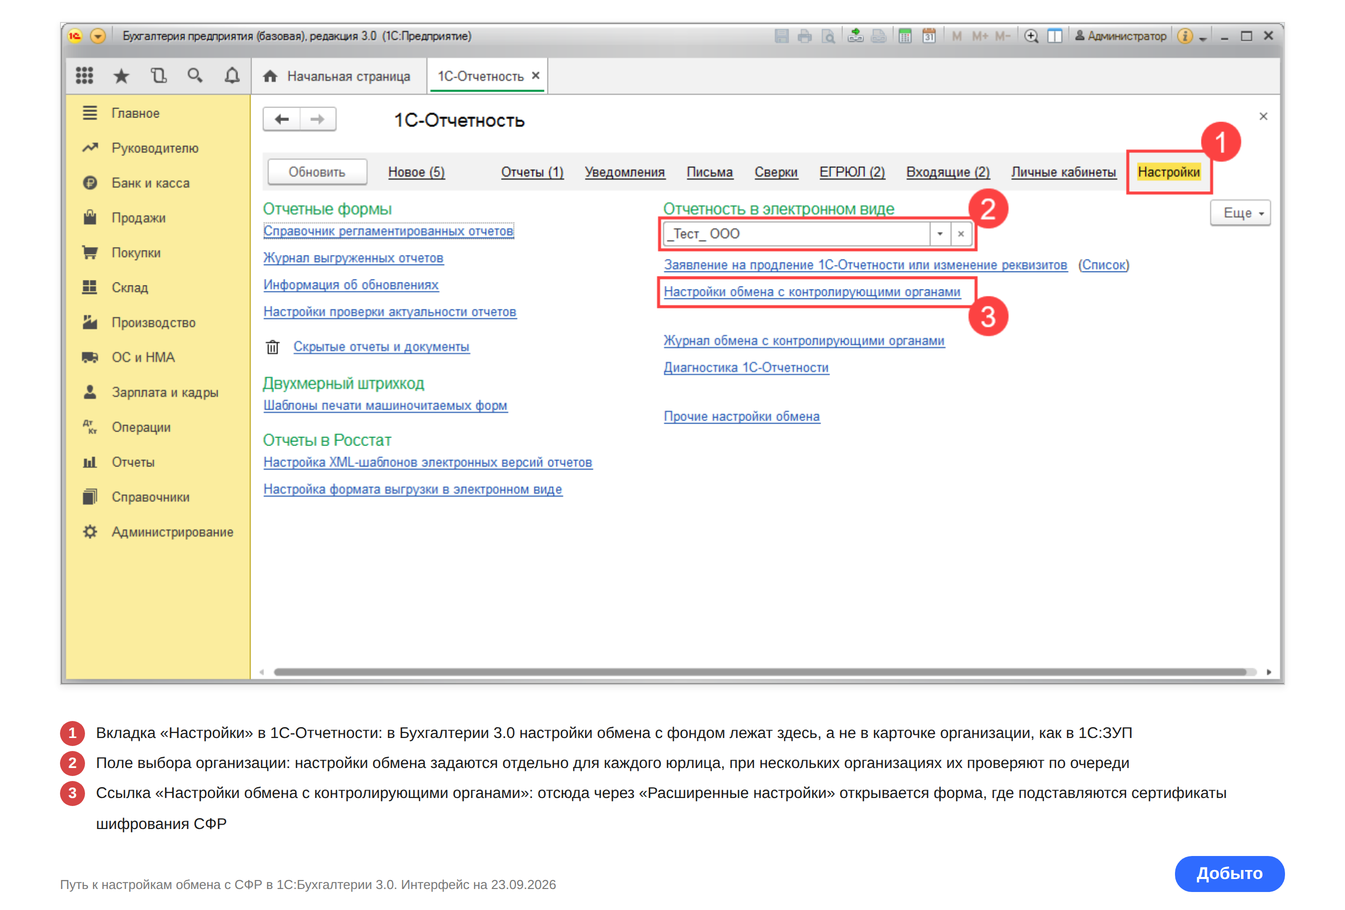Open the calculator icon in title bar

pyautogui.click(x=905, y=36)
